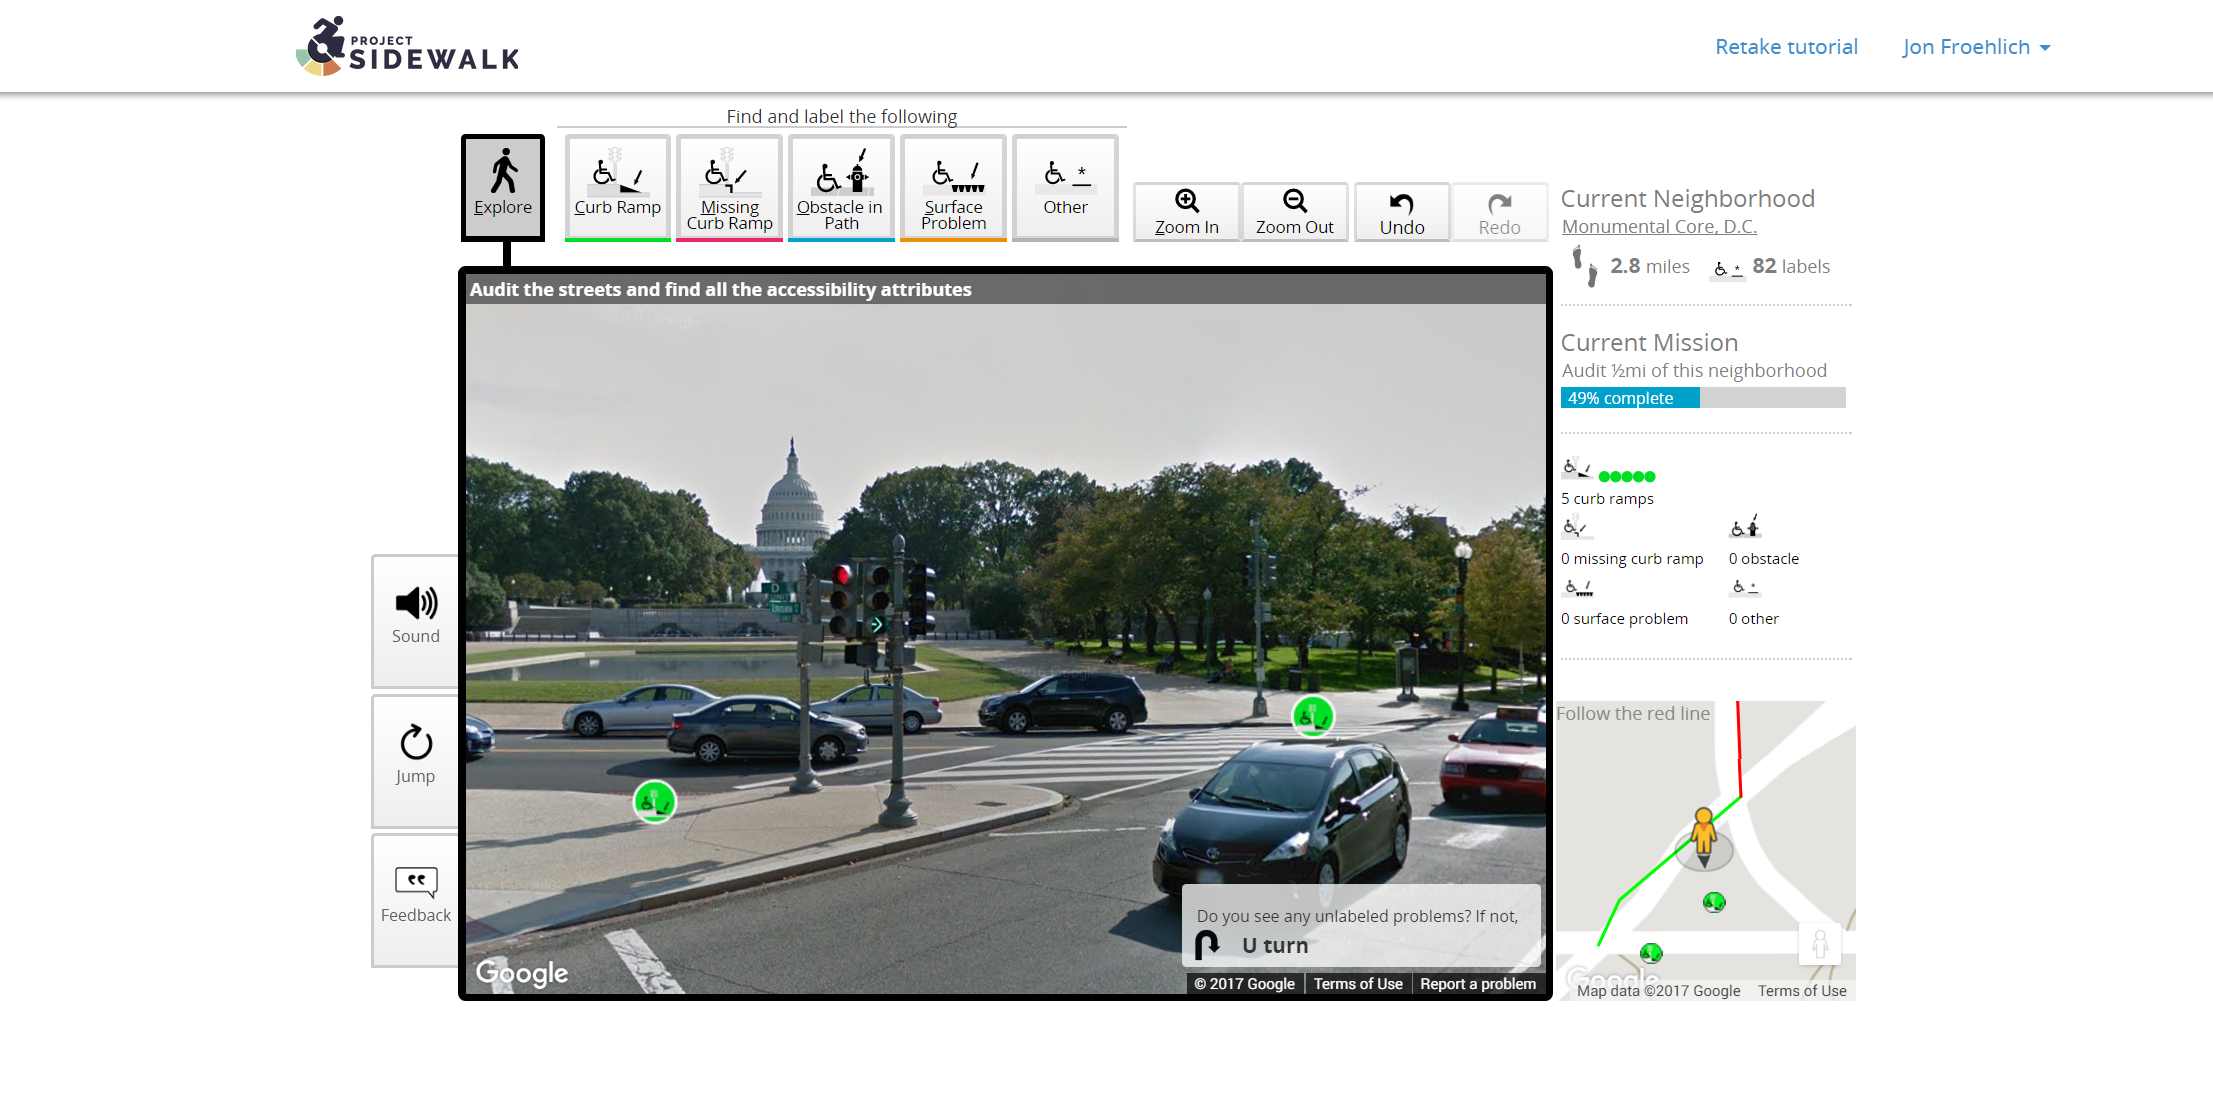This screenshot has height=1099, width=2213.
Task: Click the Retake tutorial link
Action: tap(1786, 46)
